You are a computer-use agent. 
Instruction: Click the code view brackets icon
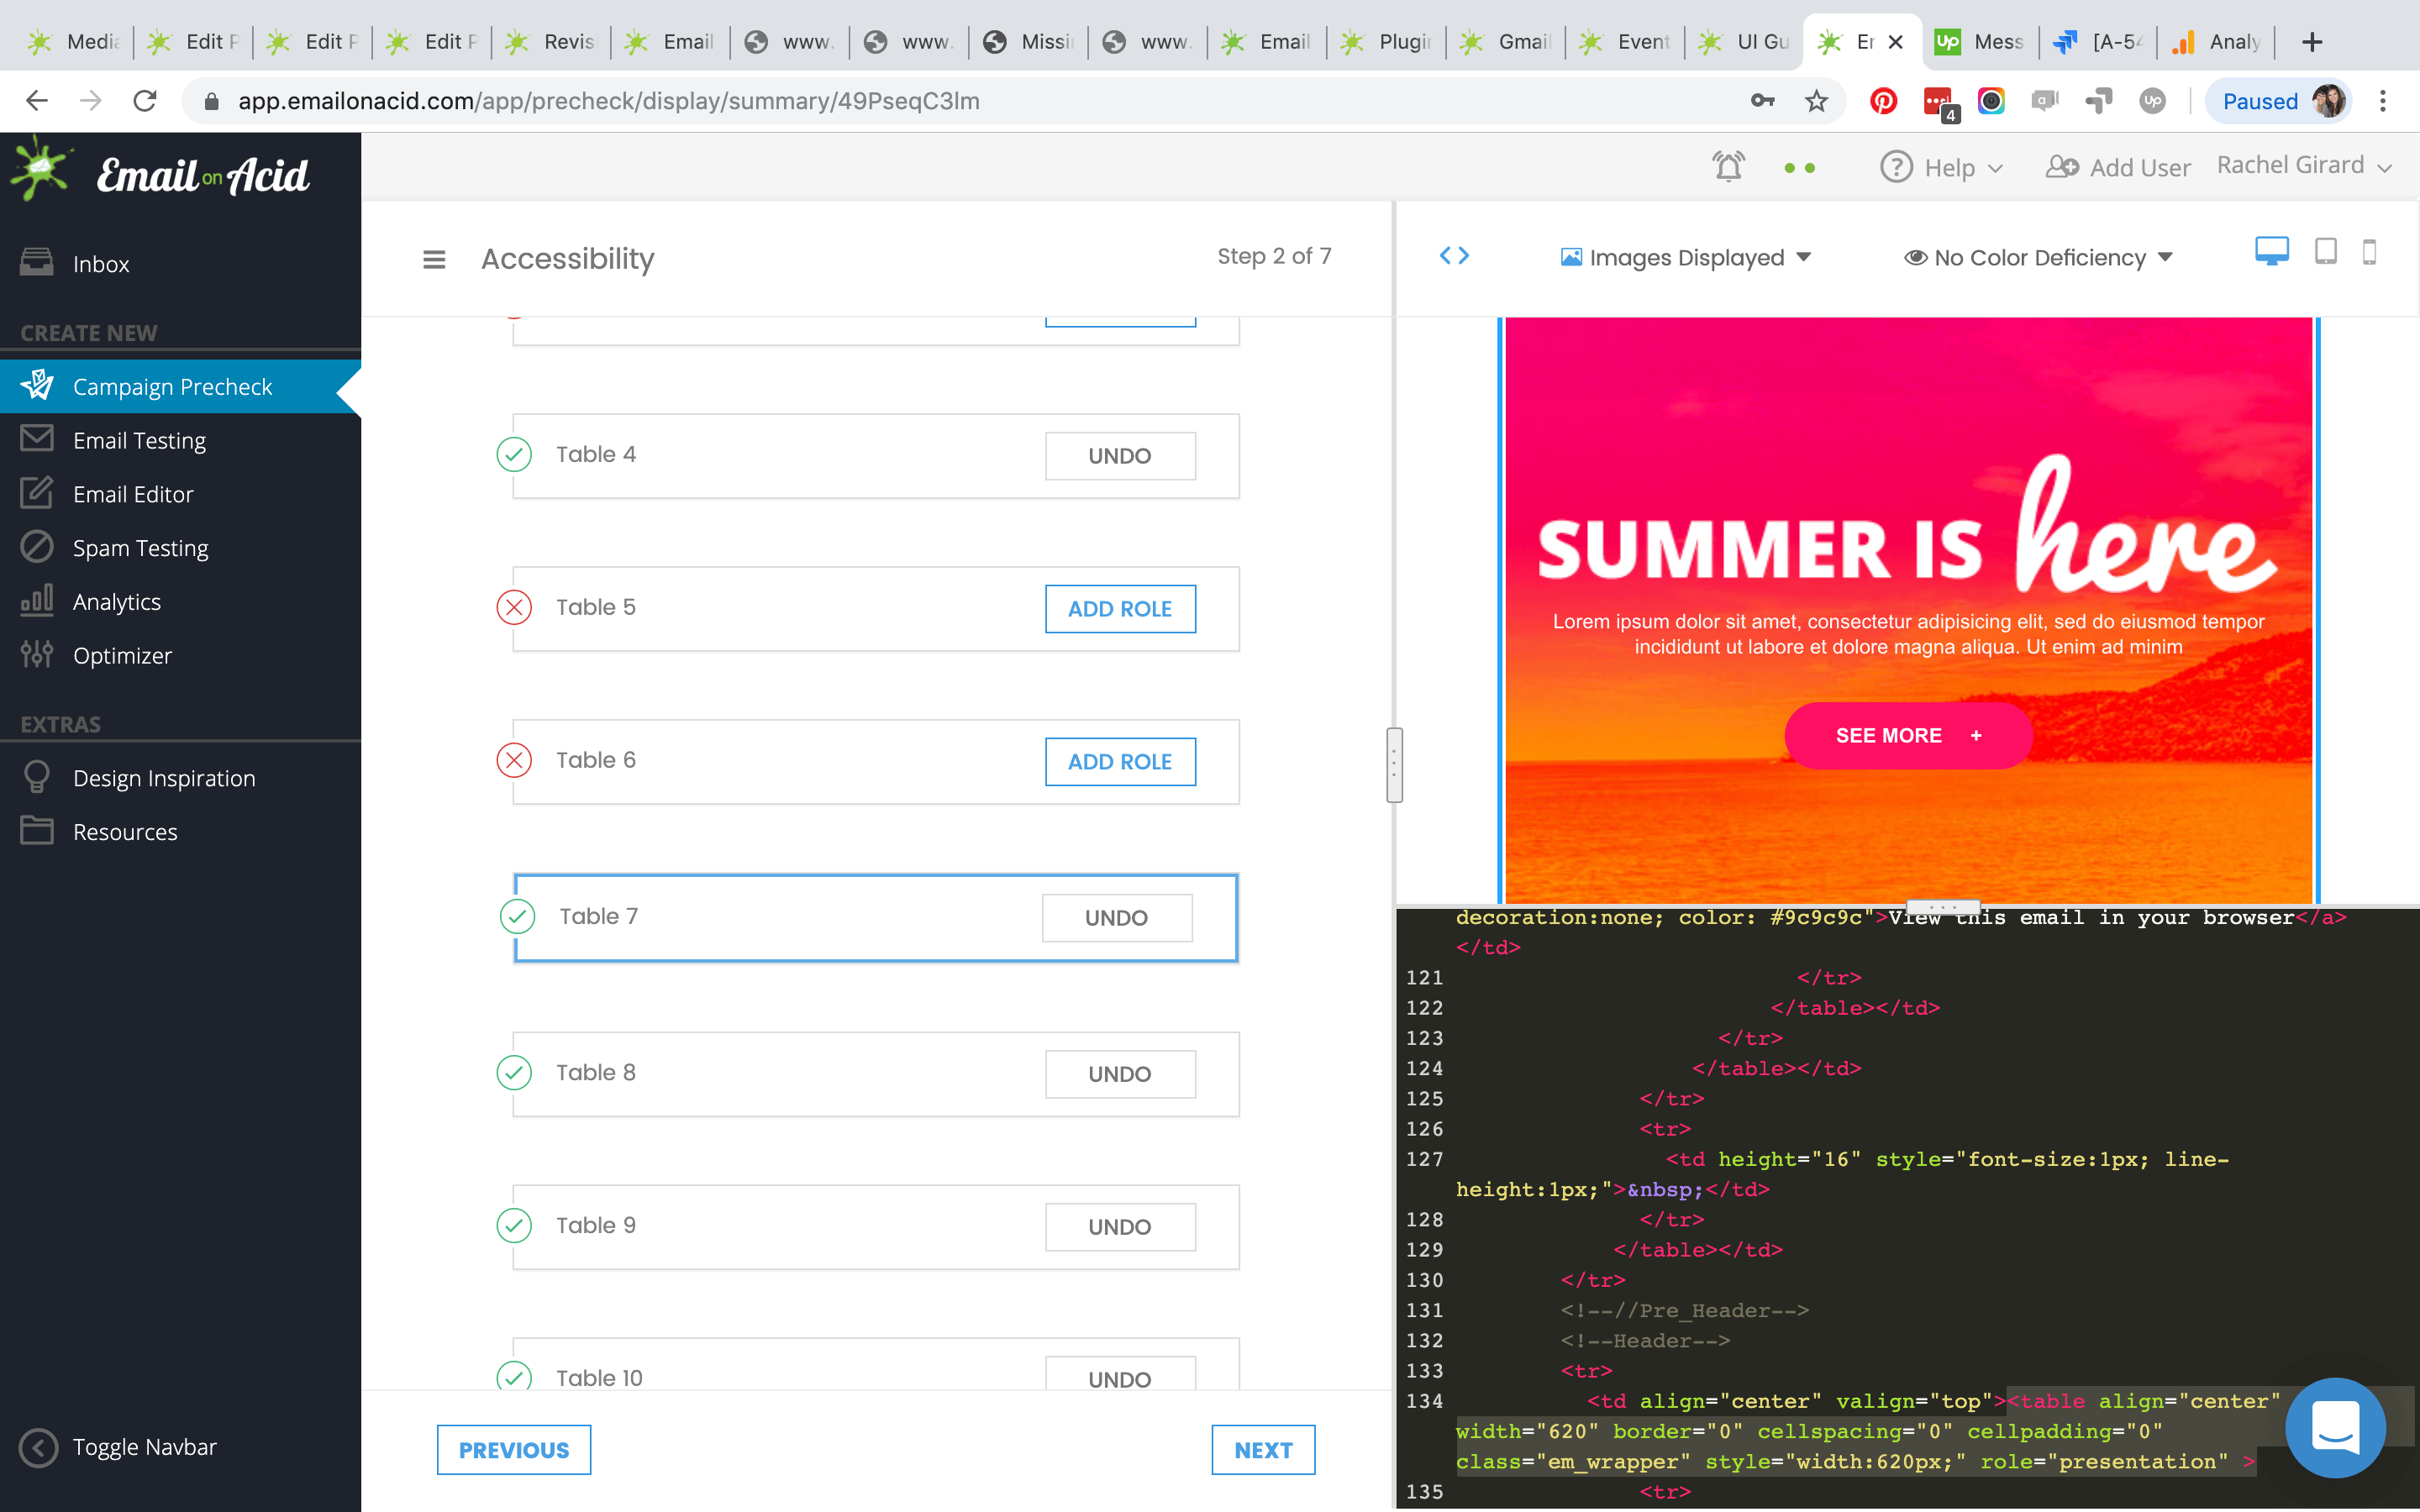[x=1454, y=256]
